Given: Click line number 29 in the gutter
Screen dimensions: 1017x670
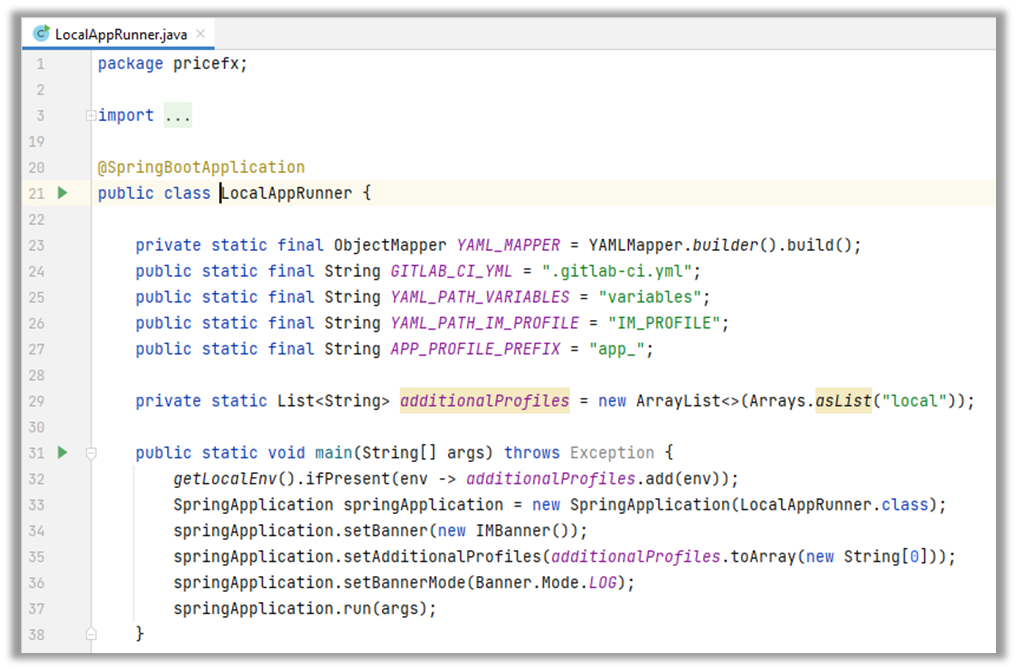Looking at the screenshot, I should point(38,401).
